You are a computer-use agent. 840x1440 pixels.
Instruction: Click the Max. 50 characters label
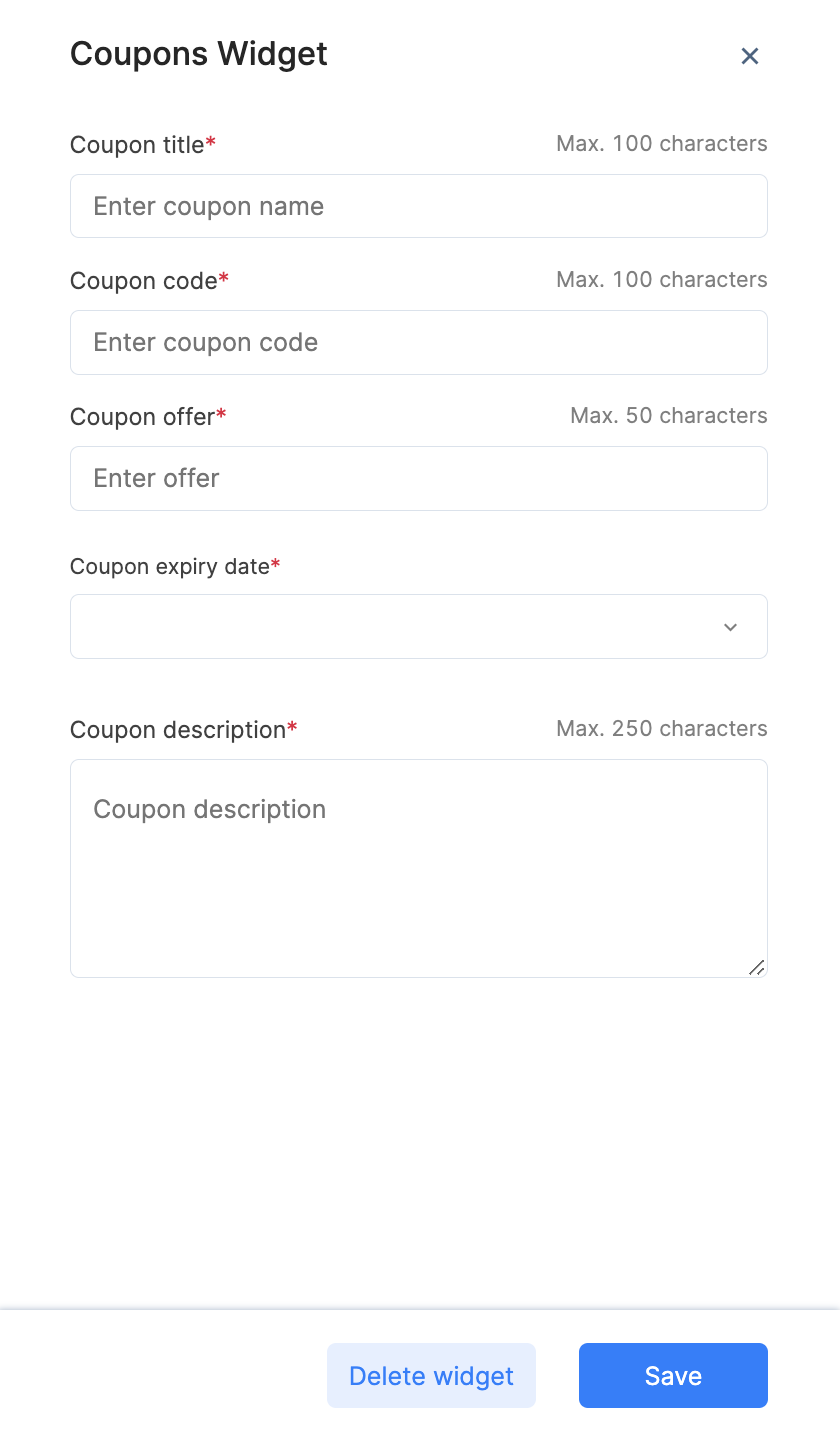click(x=668, y=415)
